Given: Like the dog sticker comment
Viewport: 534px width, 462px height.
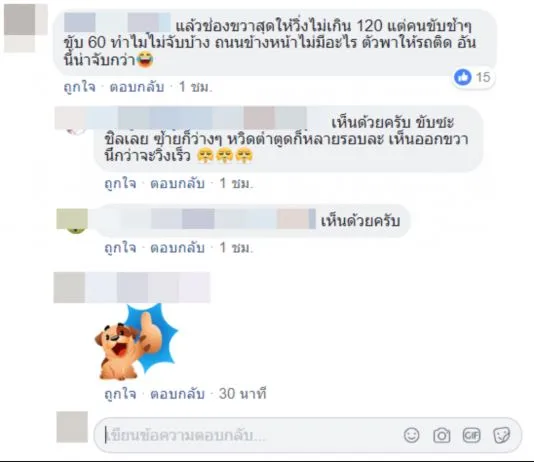Looking at the screenshot, I should coord(120,394).
